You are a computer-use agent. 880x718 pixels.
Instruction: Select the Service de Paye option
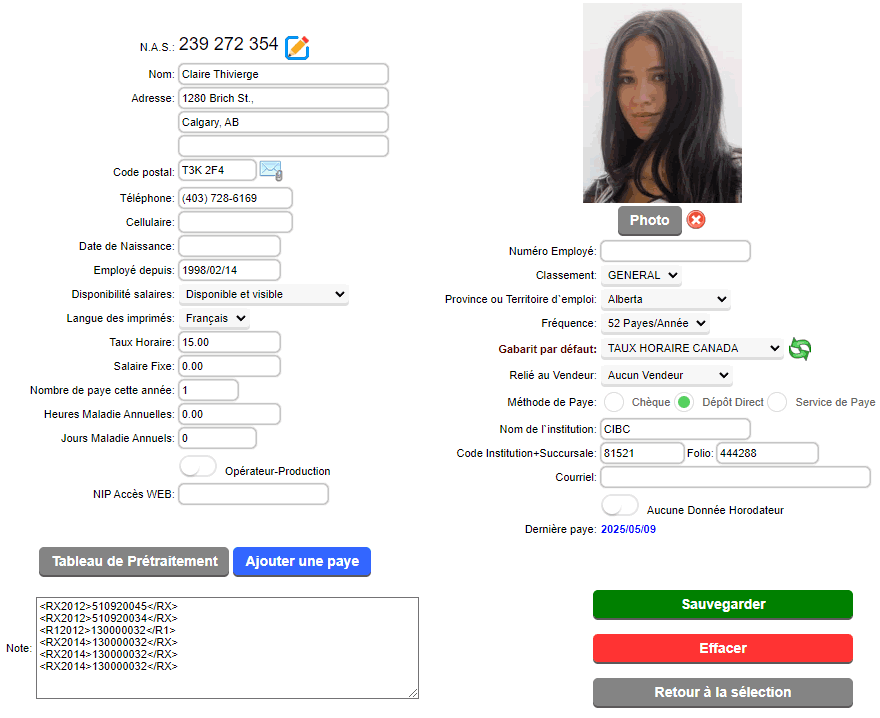[777, 402]
